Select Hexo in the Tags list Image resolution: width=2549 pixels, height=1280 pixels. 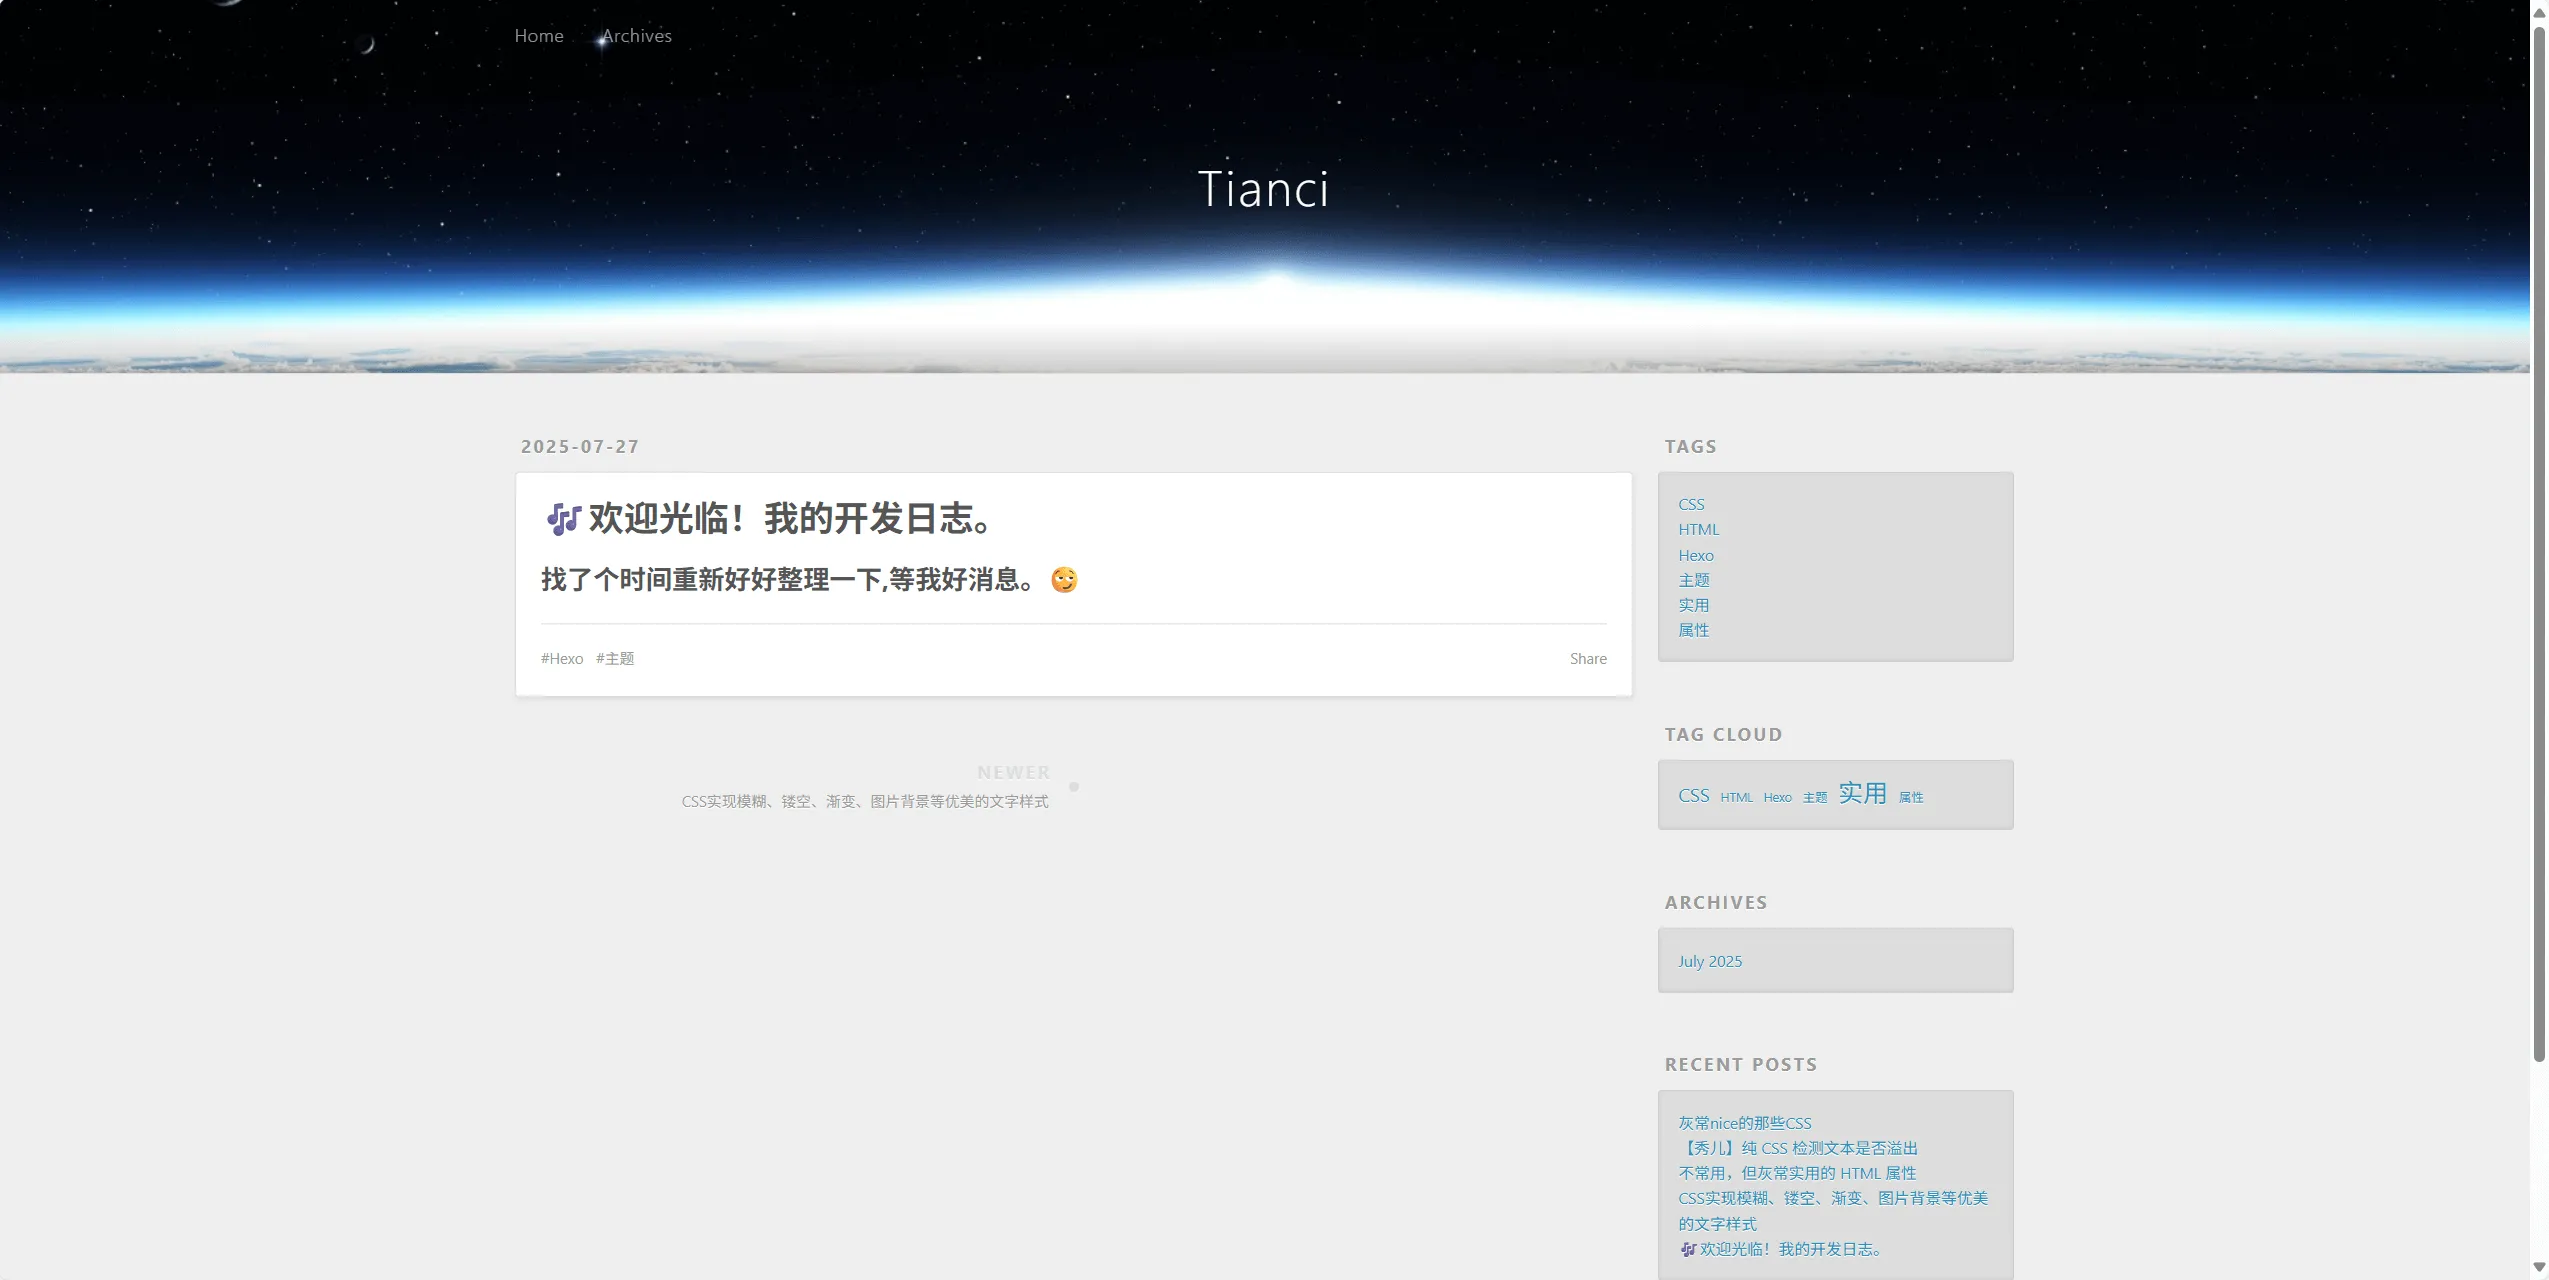click(1696, 556)
